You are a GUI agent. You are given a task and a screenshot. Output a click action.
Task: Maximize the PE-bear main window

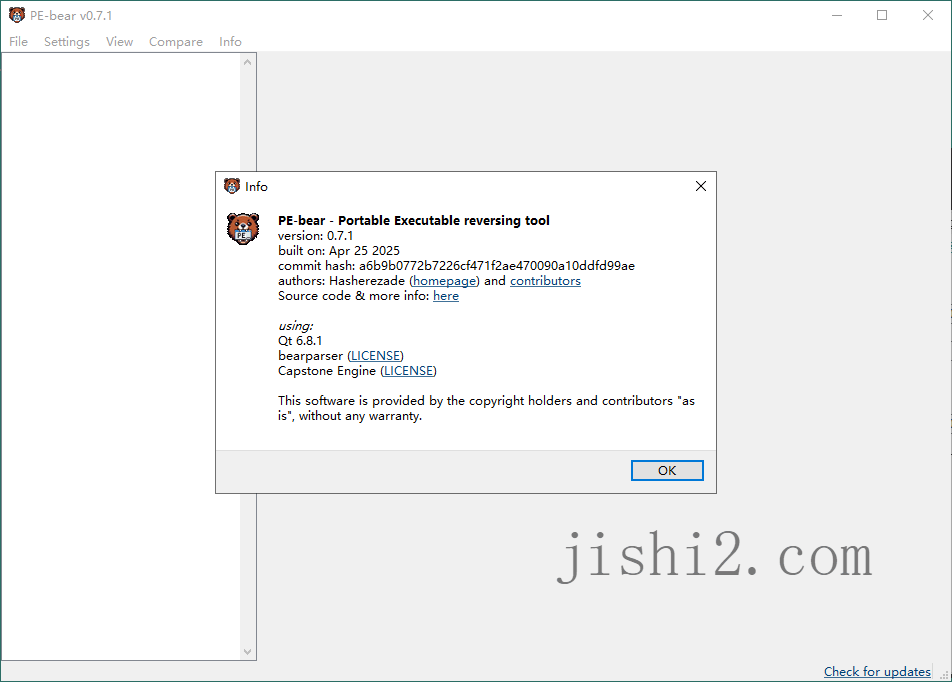882,15
